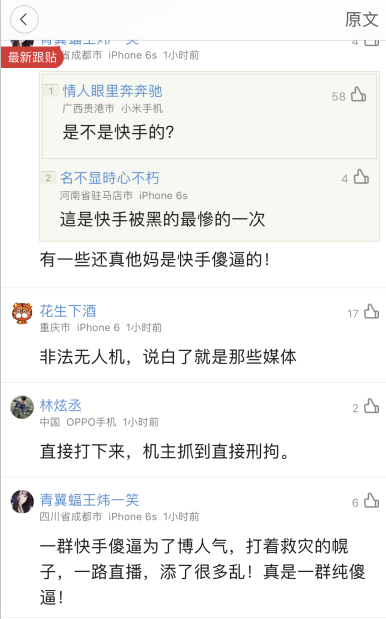The height and width of the screenshot is (619, 386).
Task: Like 名不显時心不朽's quoted comment
Action: click(361, 177)
